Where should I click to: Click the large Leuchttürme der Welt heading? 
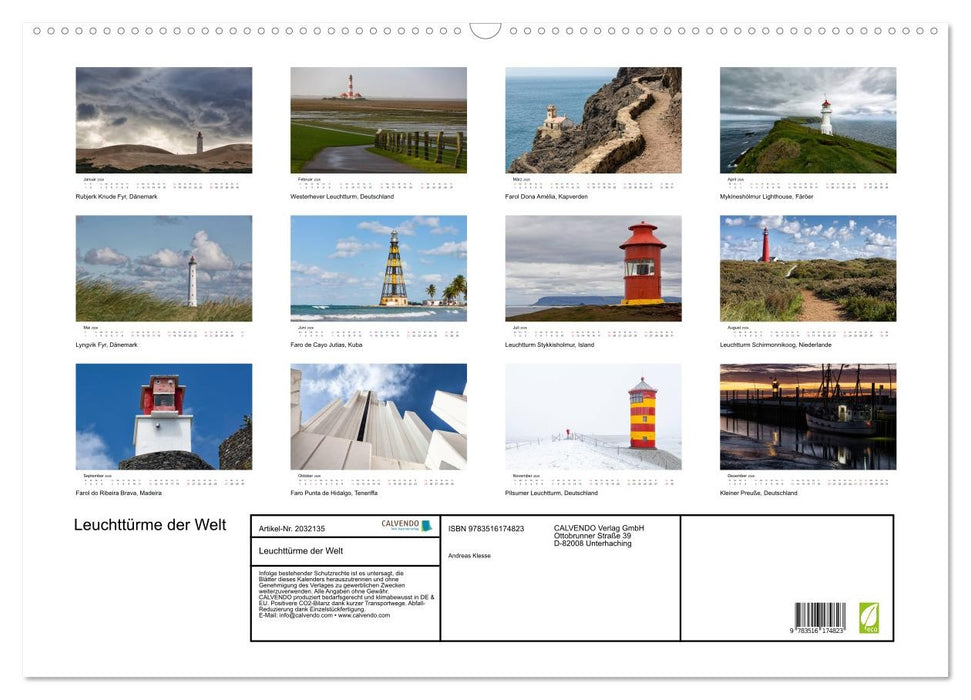(x=150, y=525)
